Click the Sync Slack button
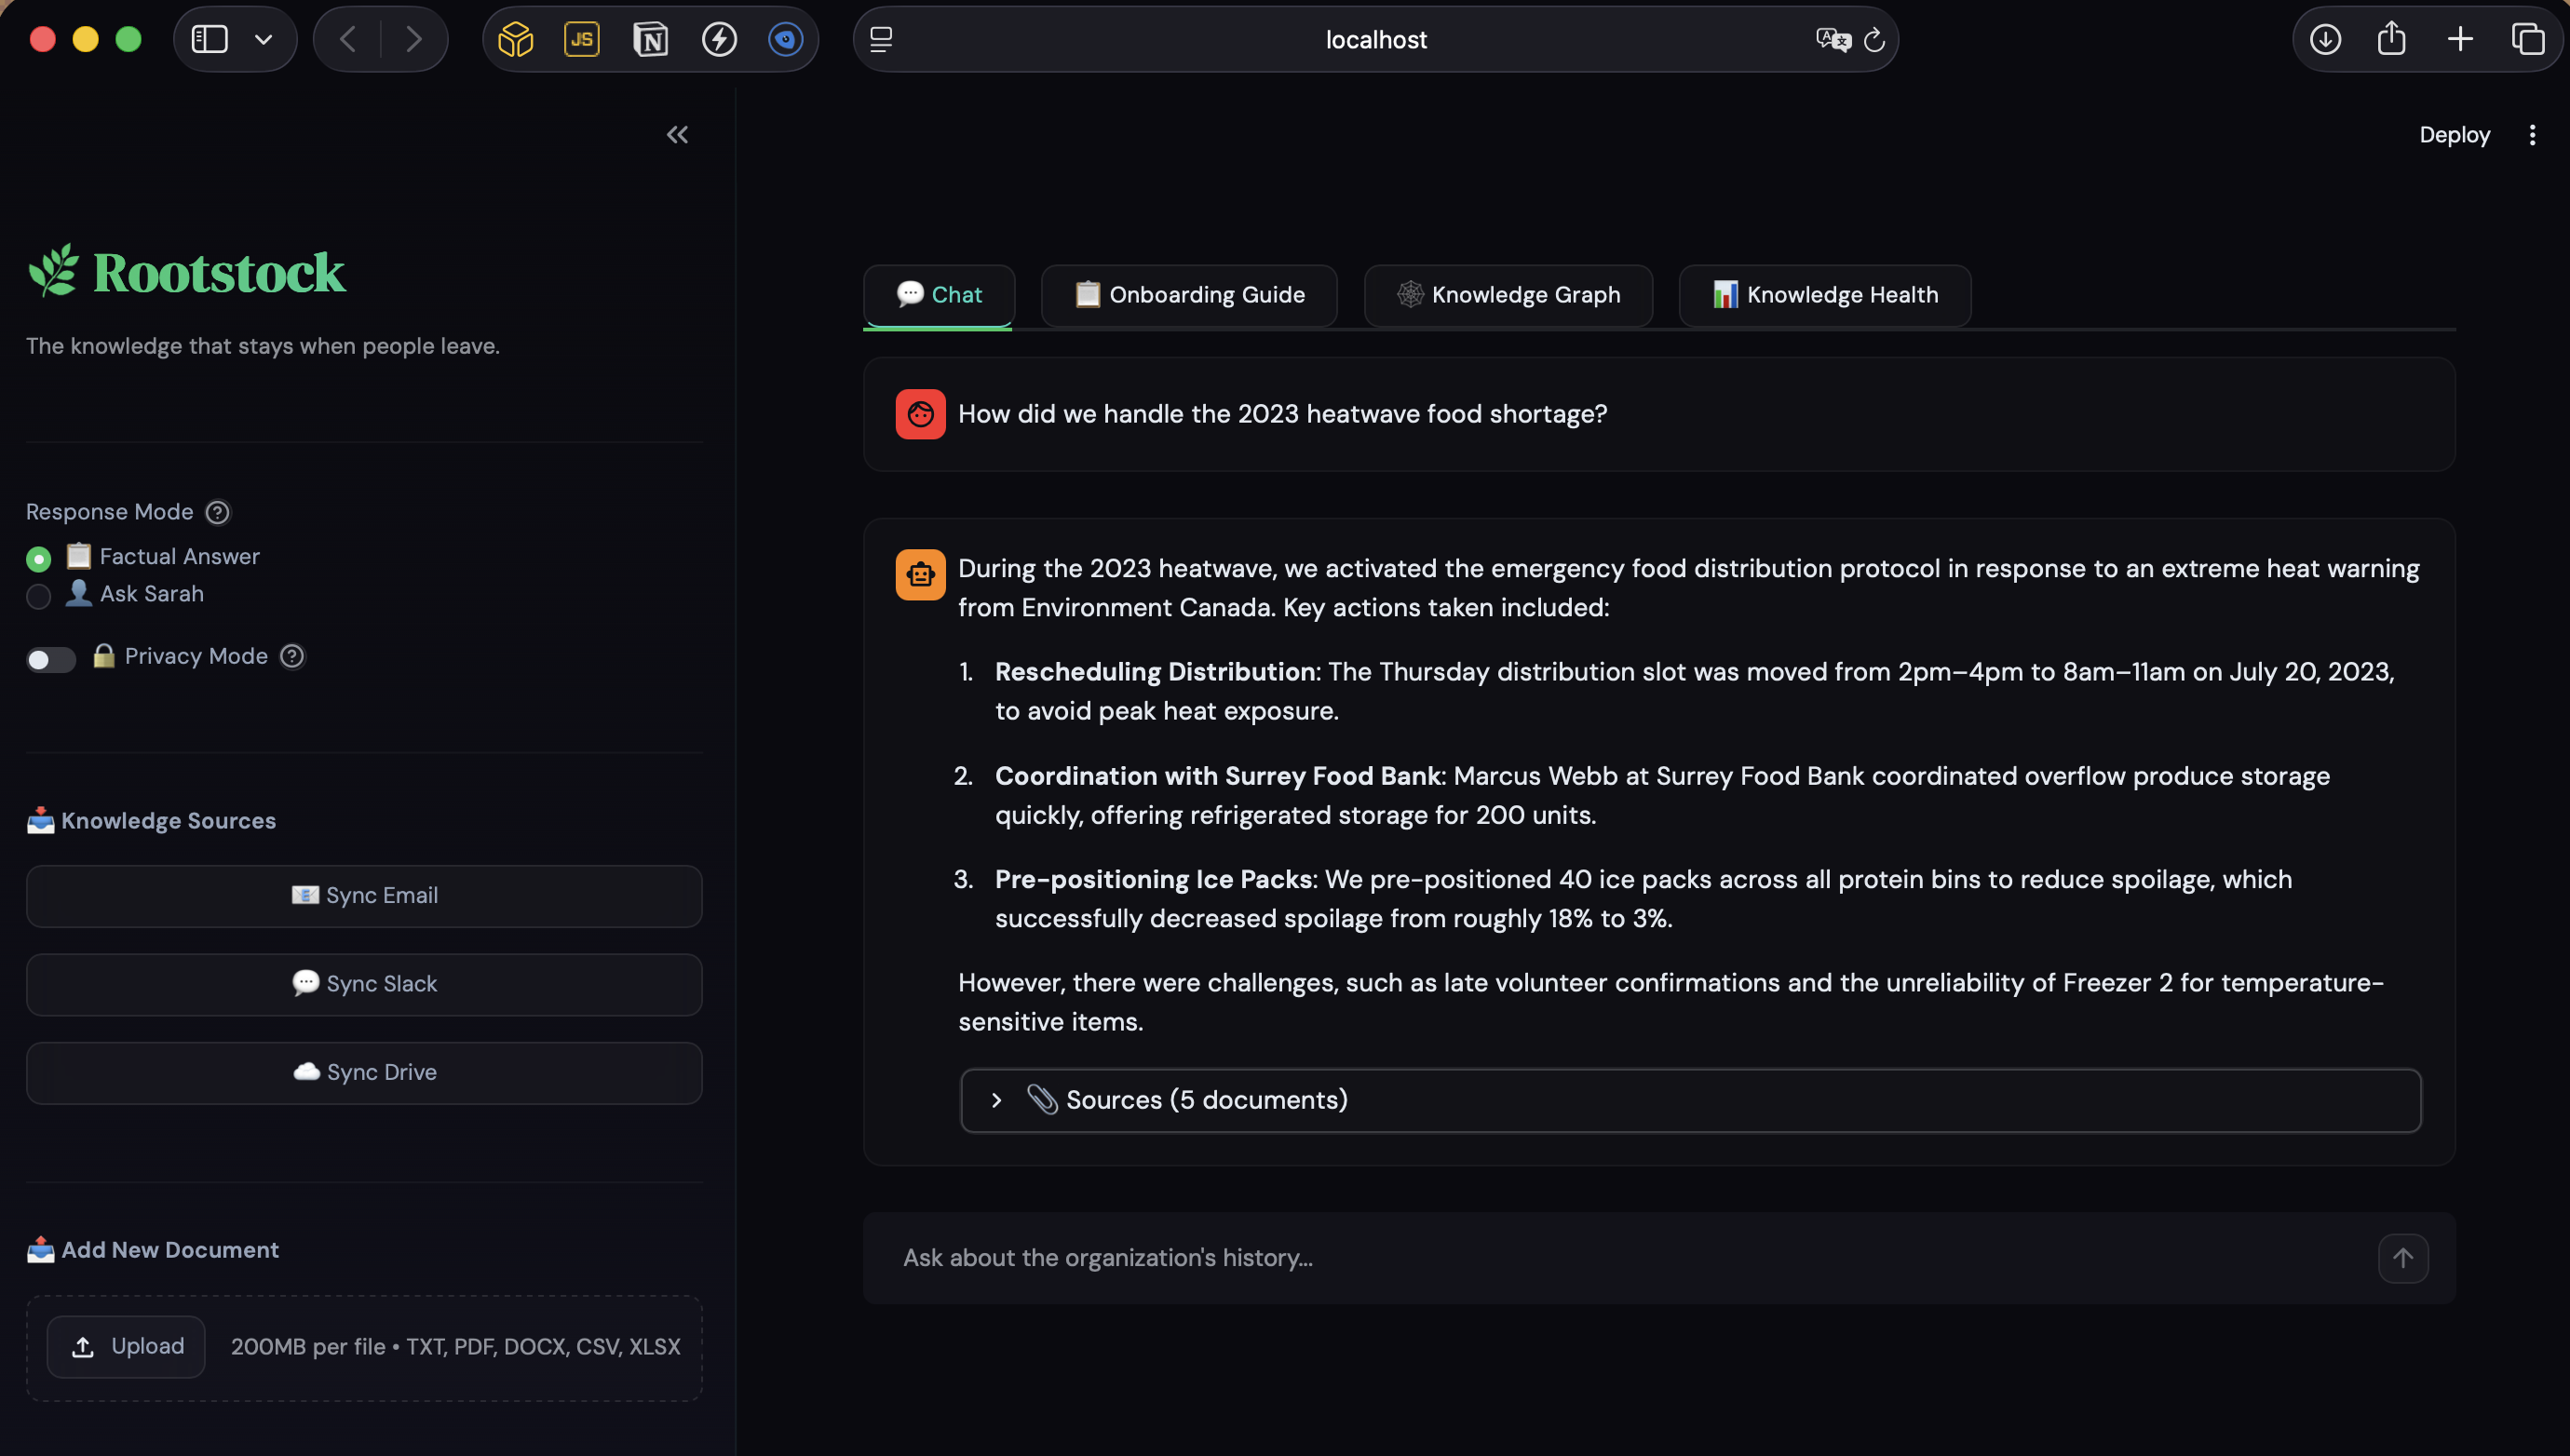 [364, 984]
